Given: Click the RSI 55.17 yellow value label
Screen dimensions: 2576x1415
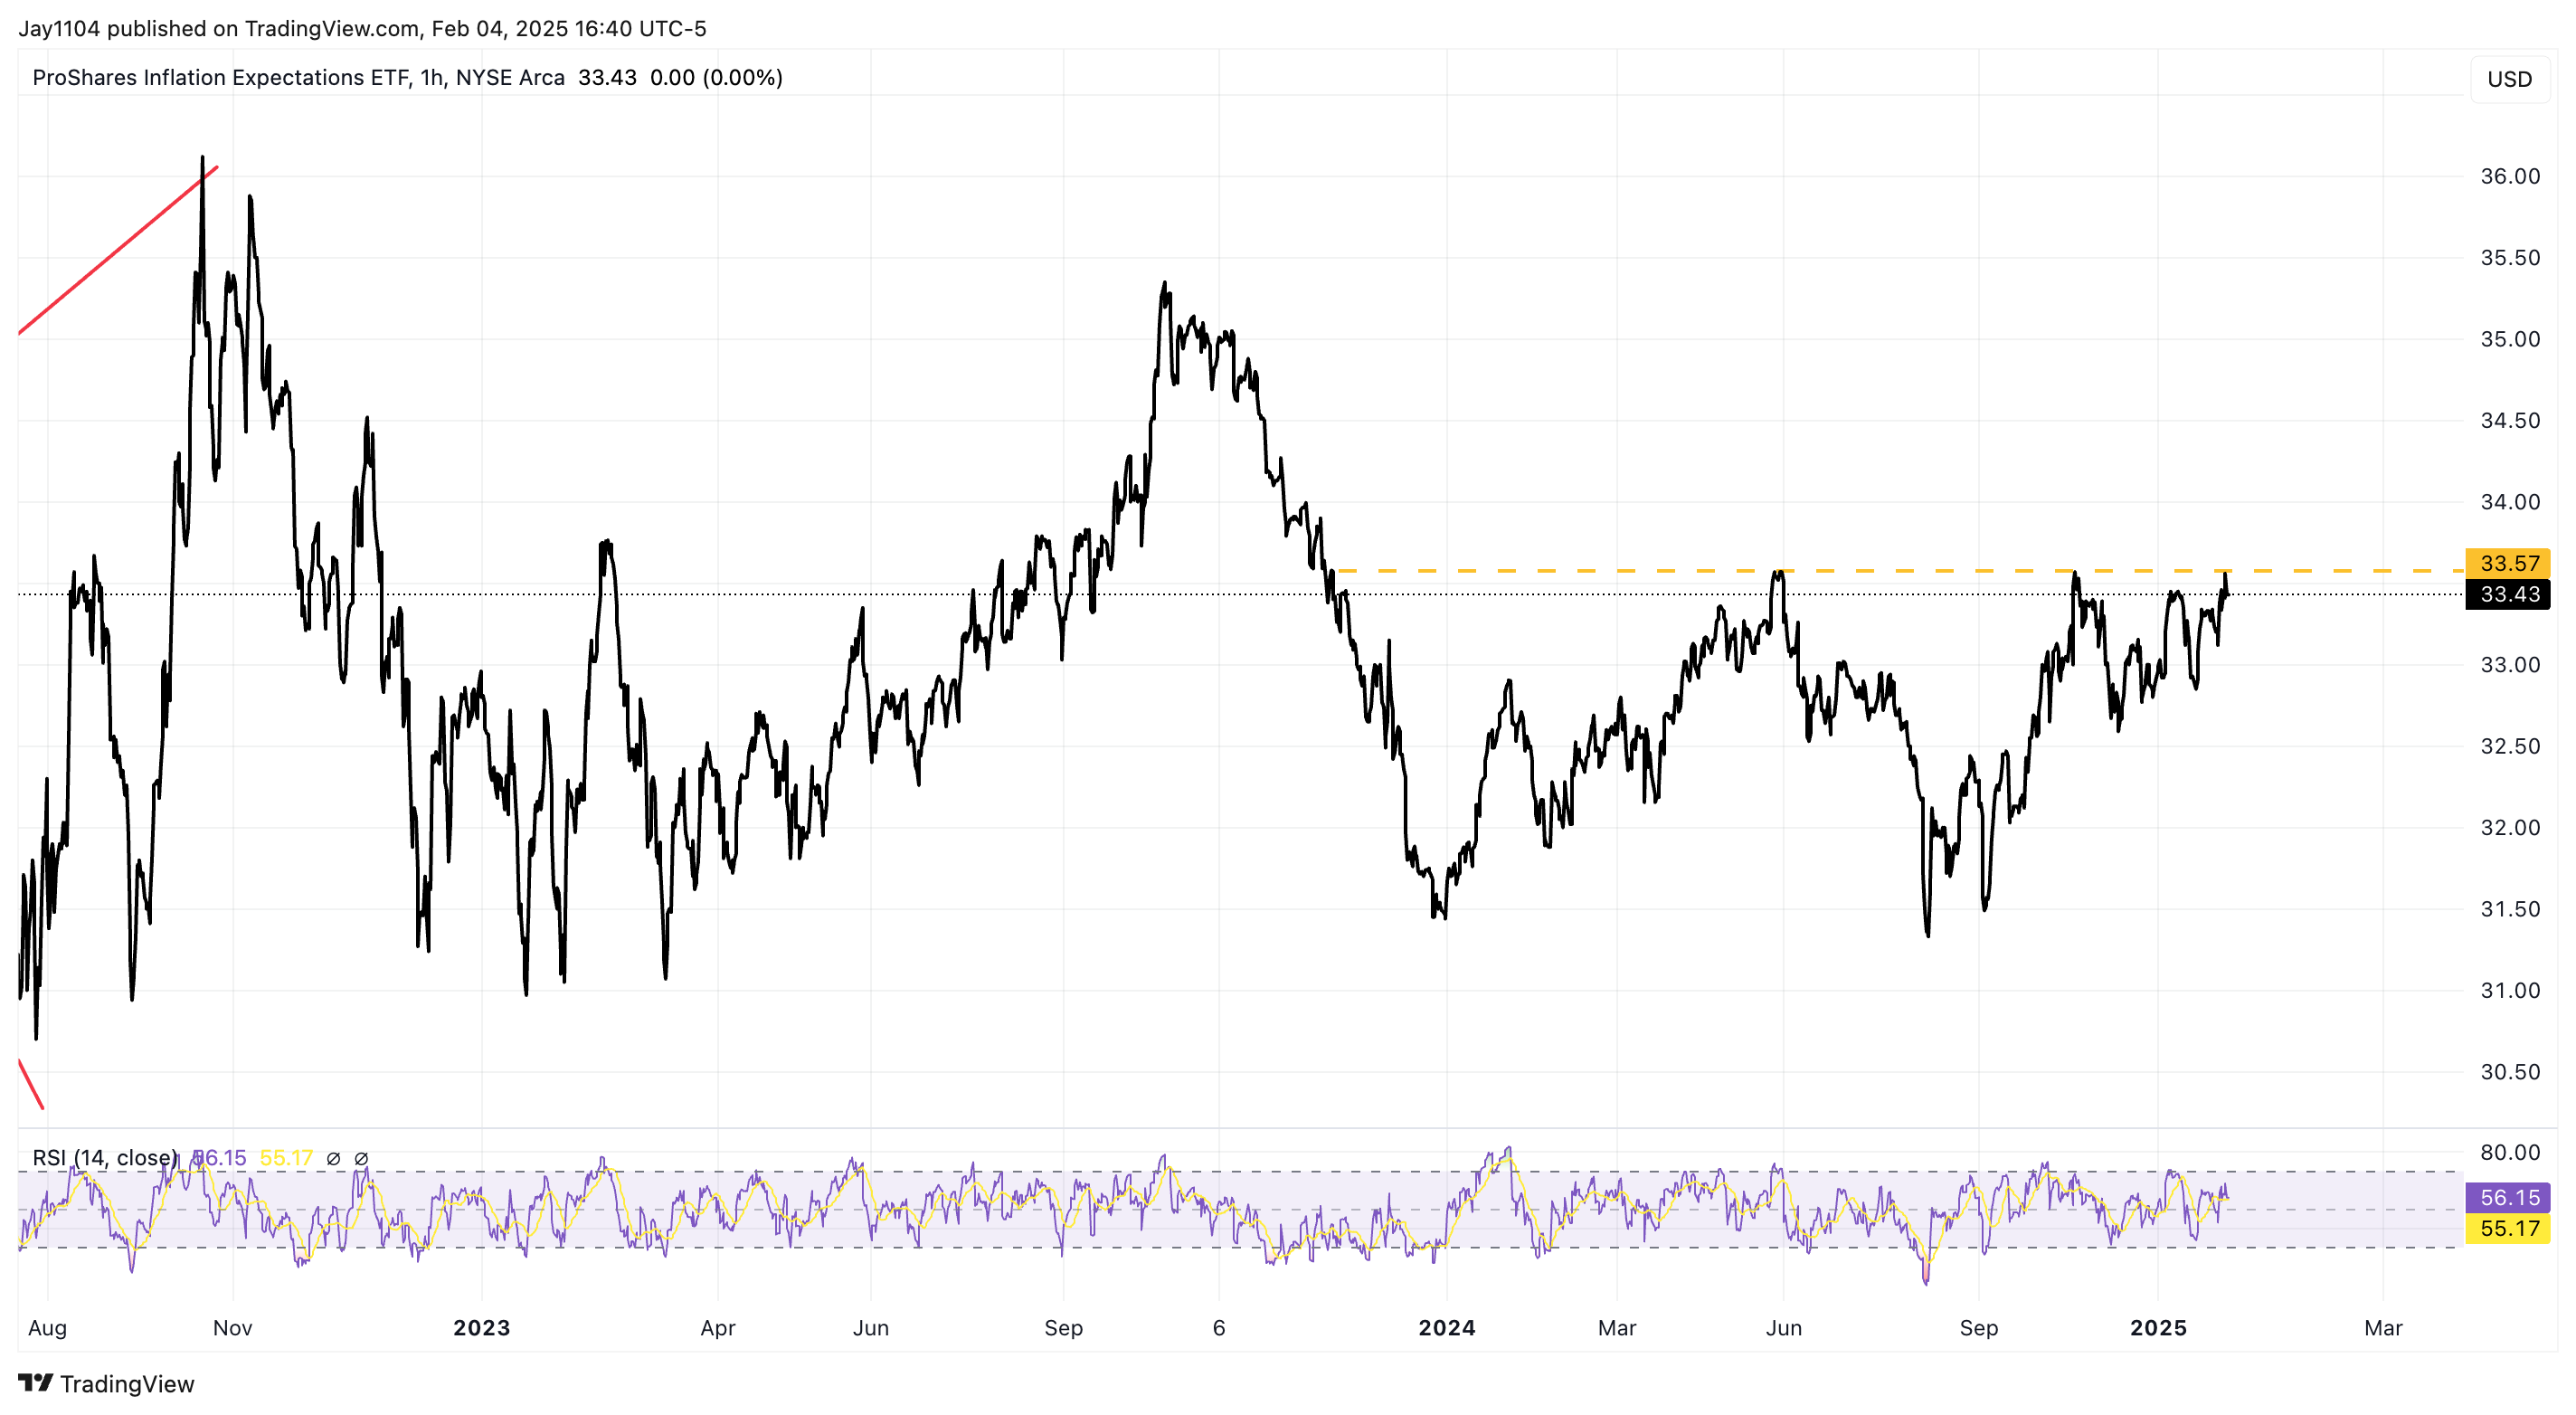Looking at the screenshot, I should (x=2509, y=1228).
